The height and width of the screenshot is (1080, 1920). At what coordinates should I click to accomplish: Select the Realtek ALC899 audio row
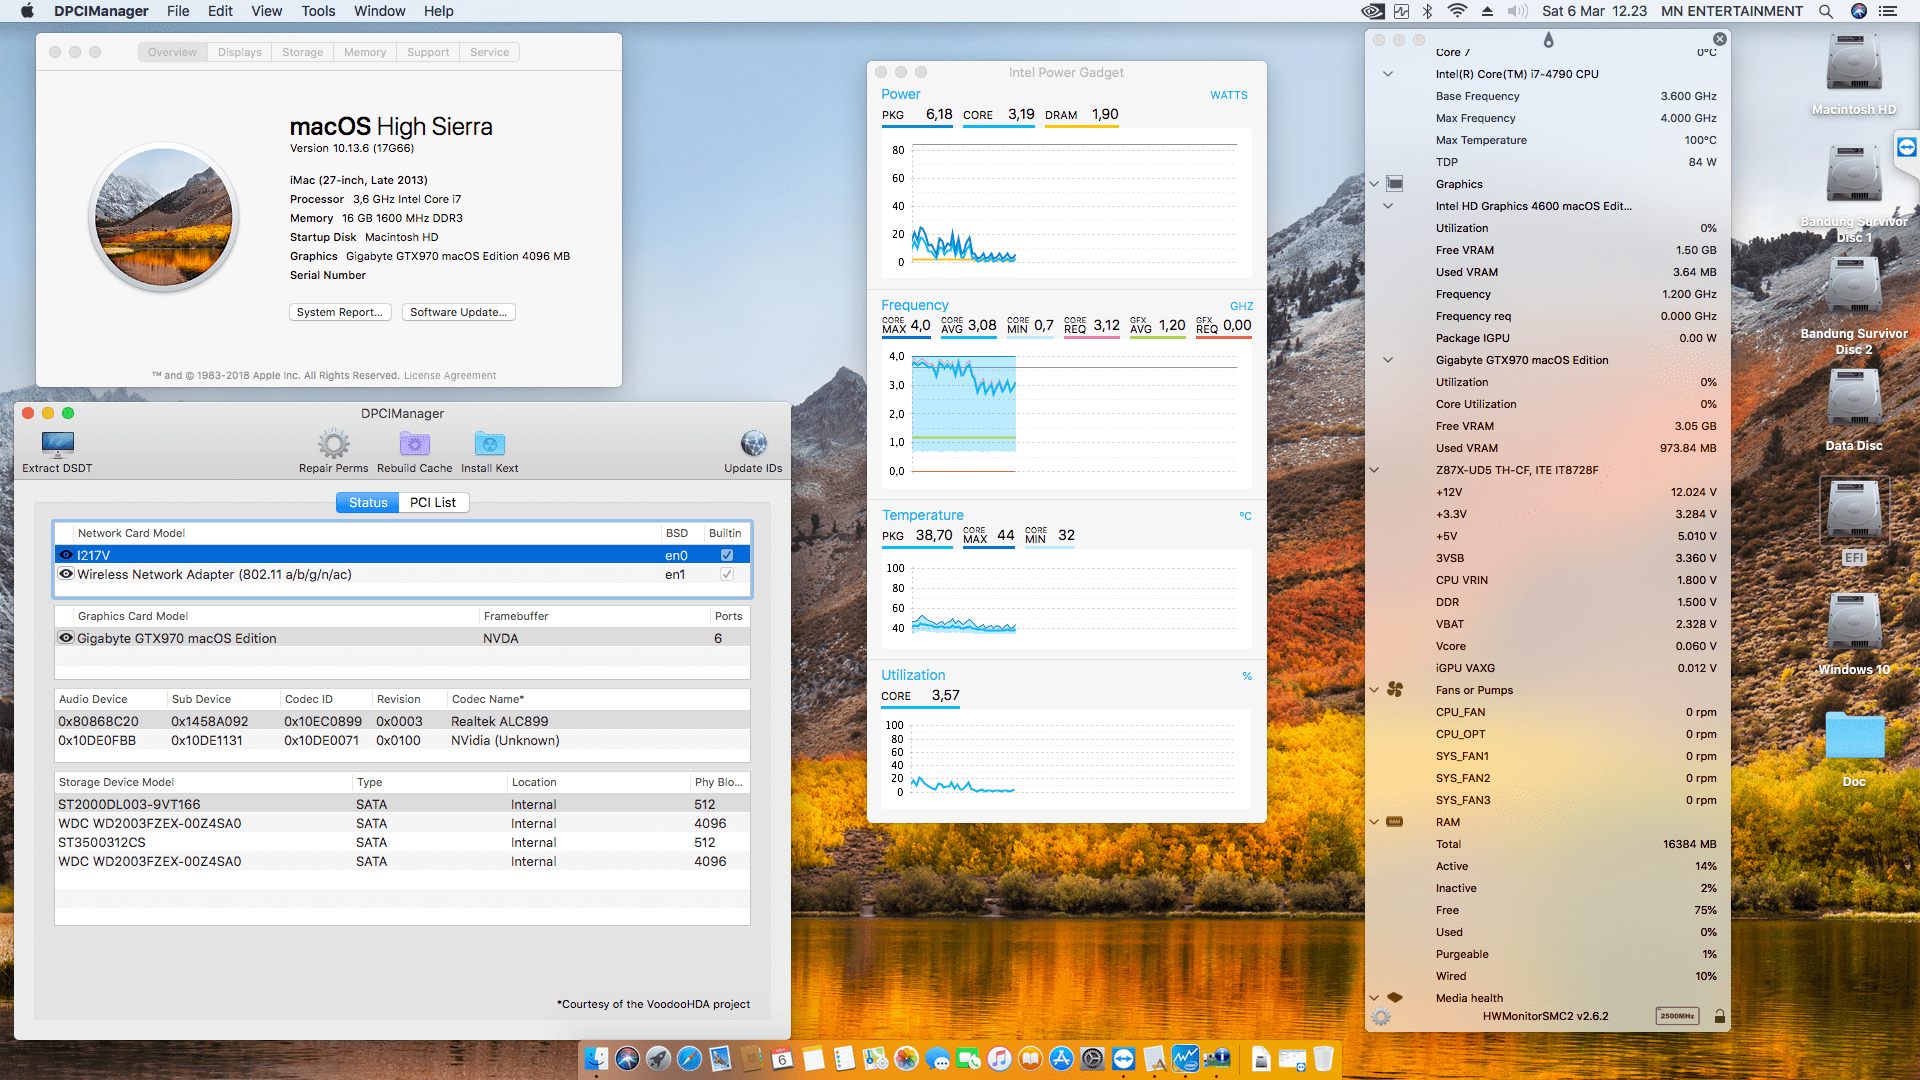402,721
